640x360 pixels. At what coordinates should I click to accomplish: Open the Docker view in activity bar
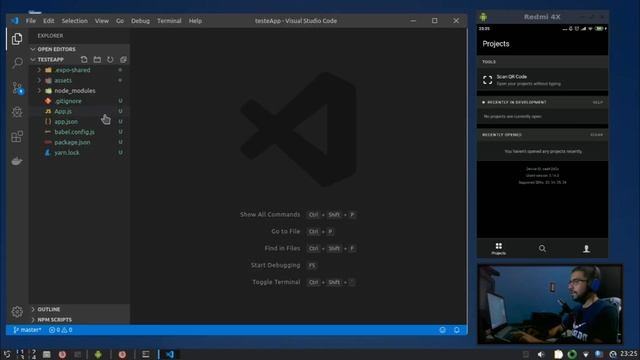pyautogui.click(x=17, y=161)
